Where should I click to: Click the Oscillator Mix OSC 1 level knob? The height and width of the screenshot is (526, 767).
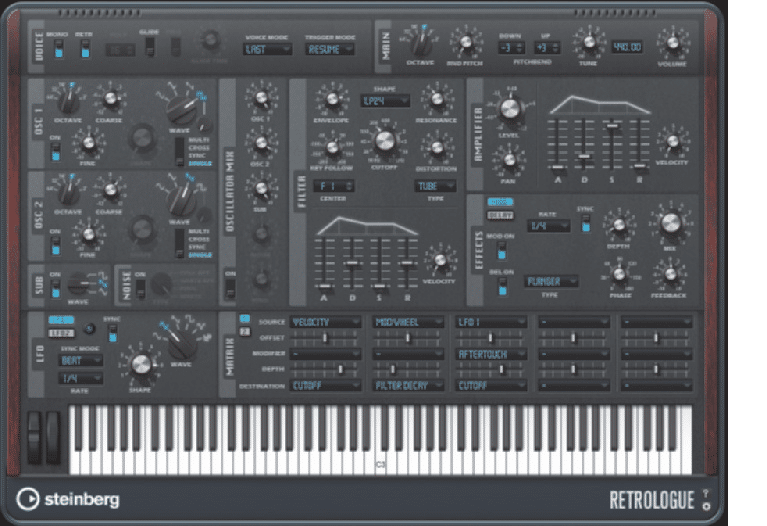point(261,98)
